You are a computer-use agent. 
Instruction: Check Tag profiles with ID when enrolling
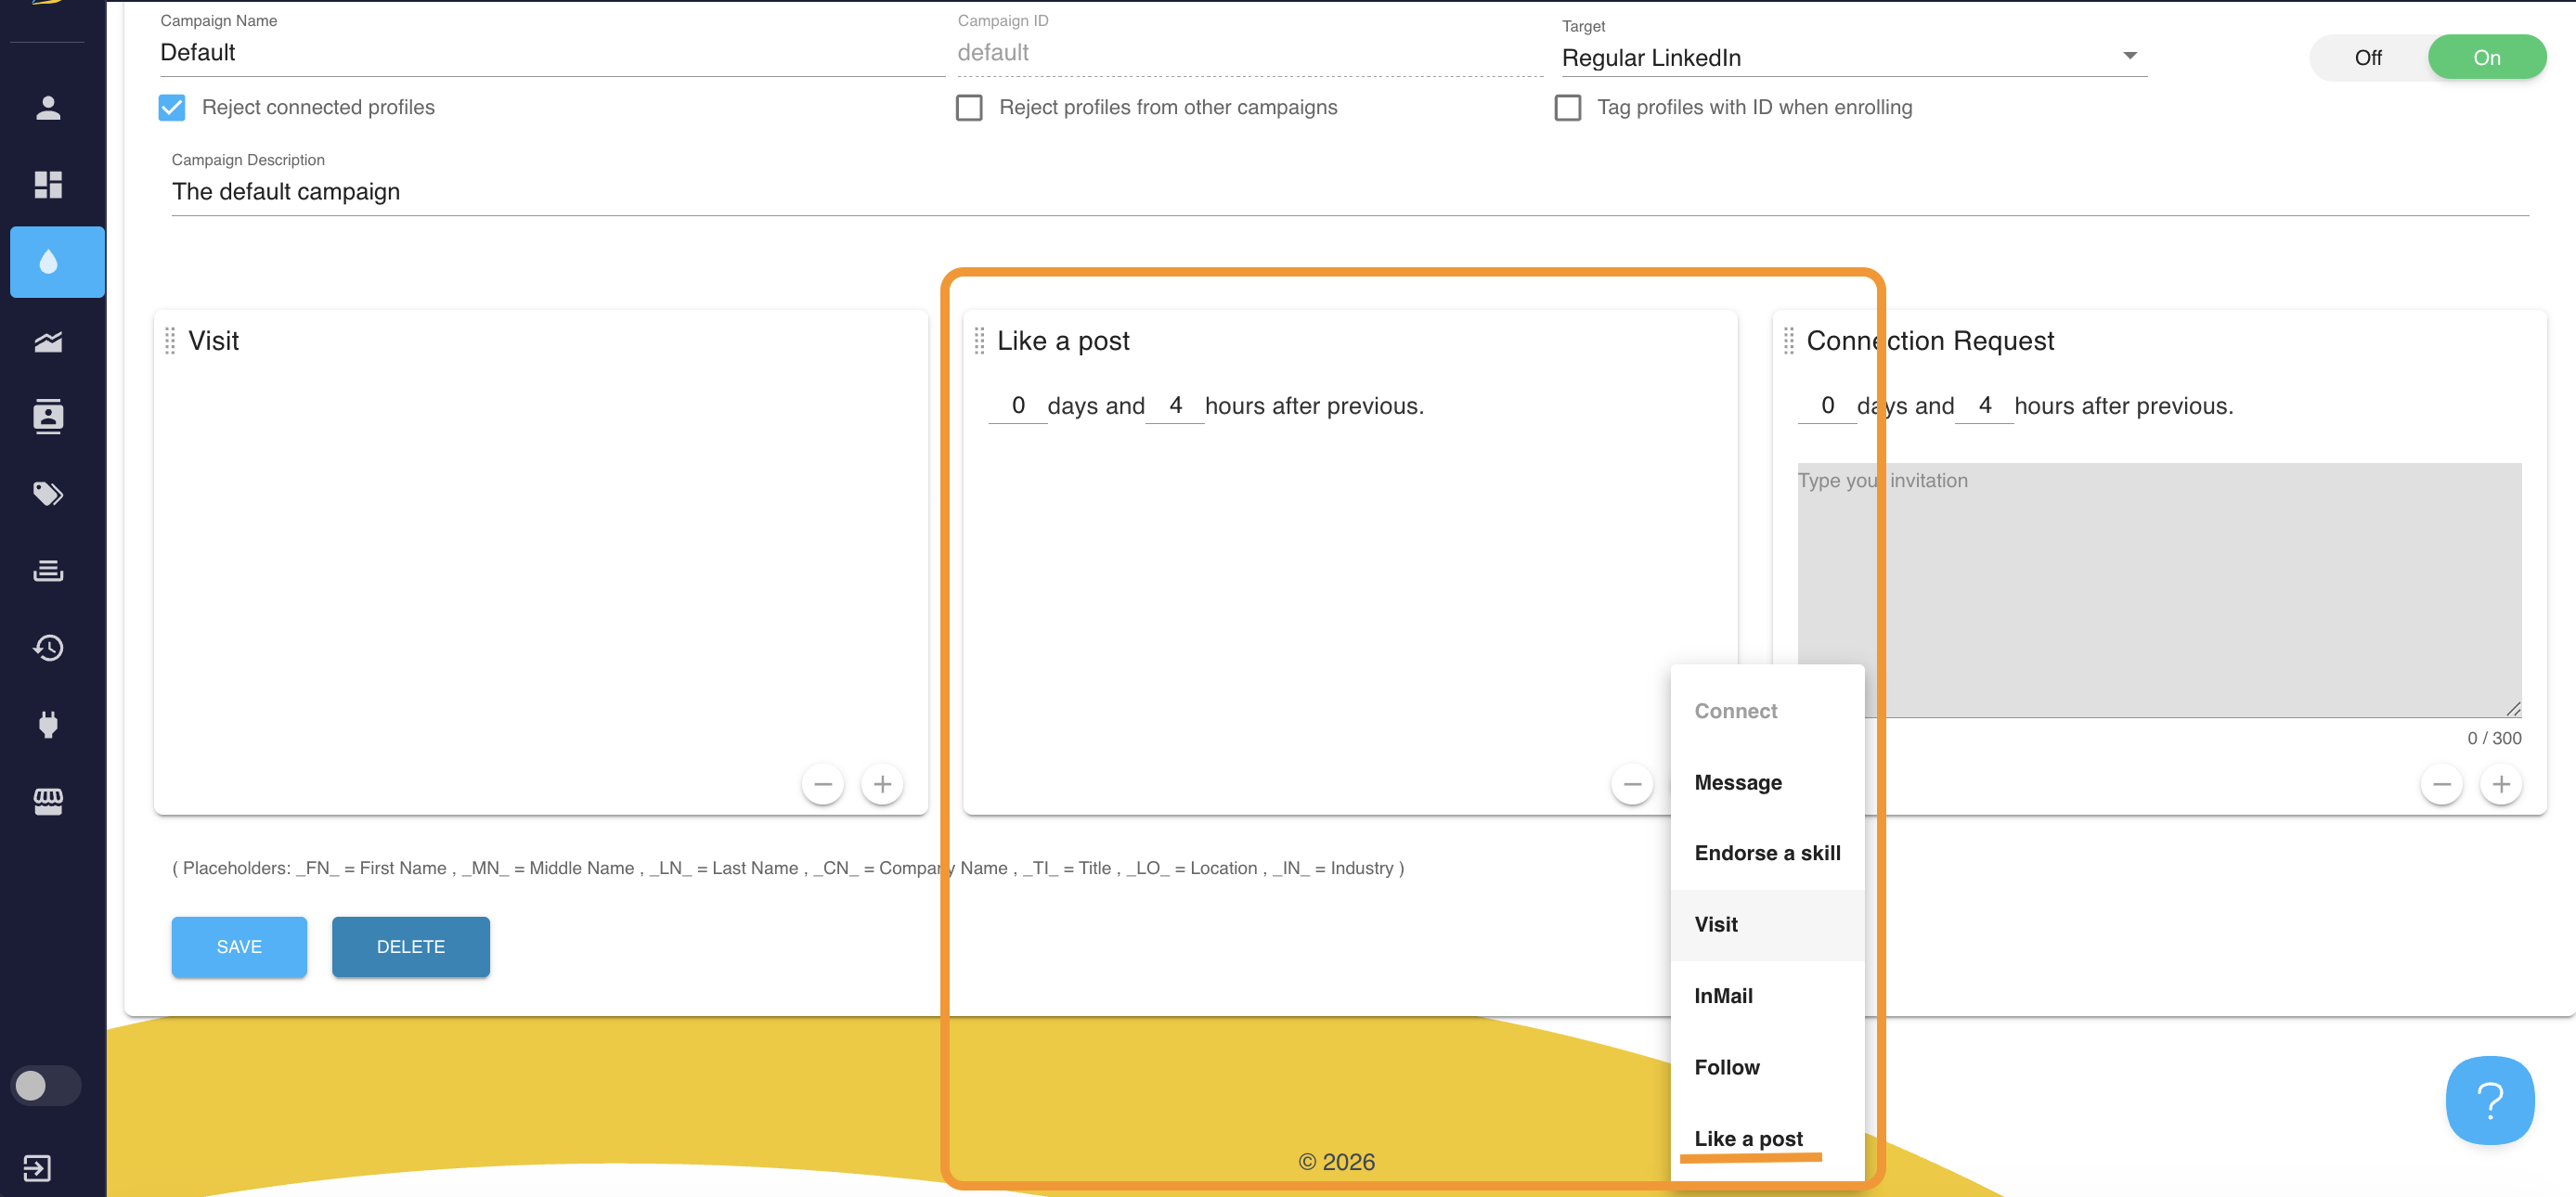1567,108
